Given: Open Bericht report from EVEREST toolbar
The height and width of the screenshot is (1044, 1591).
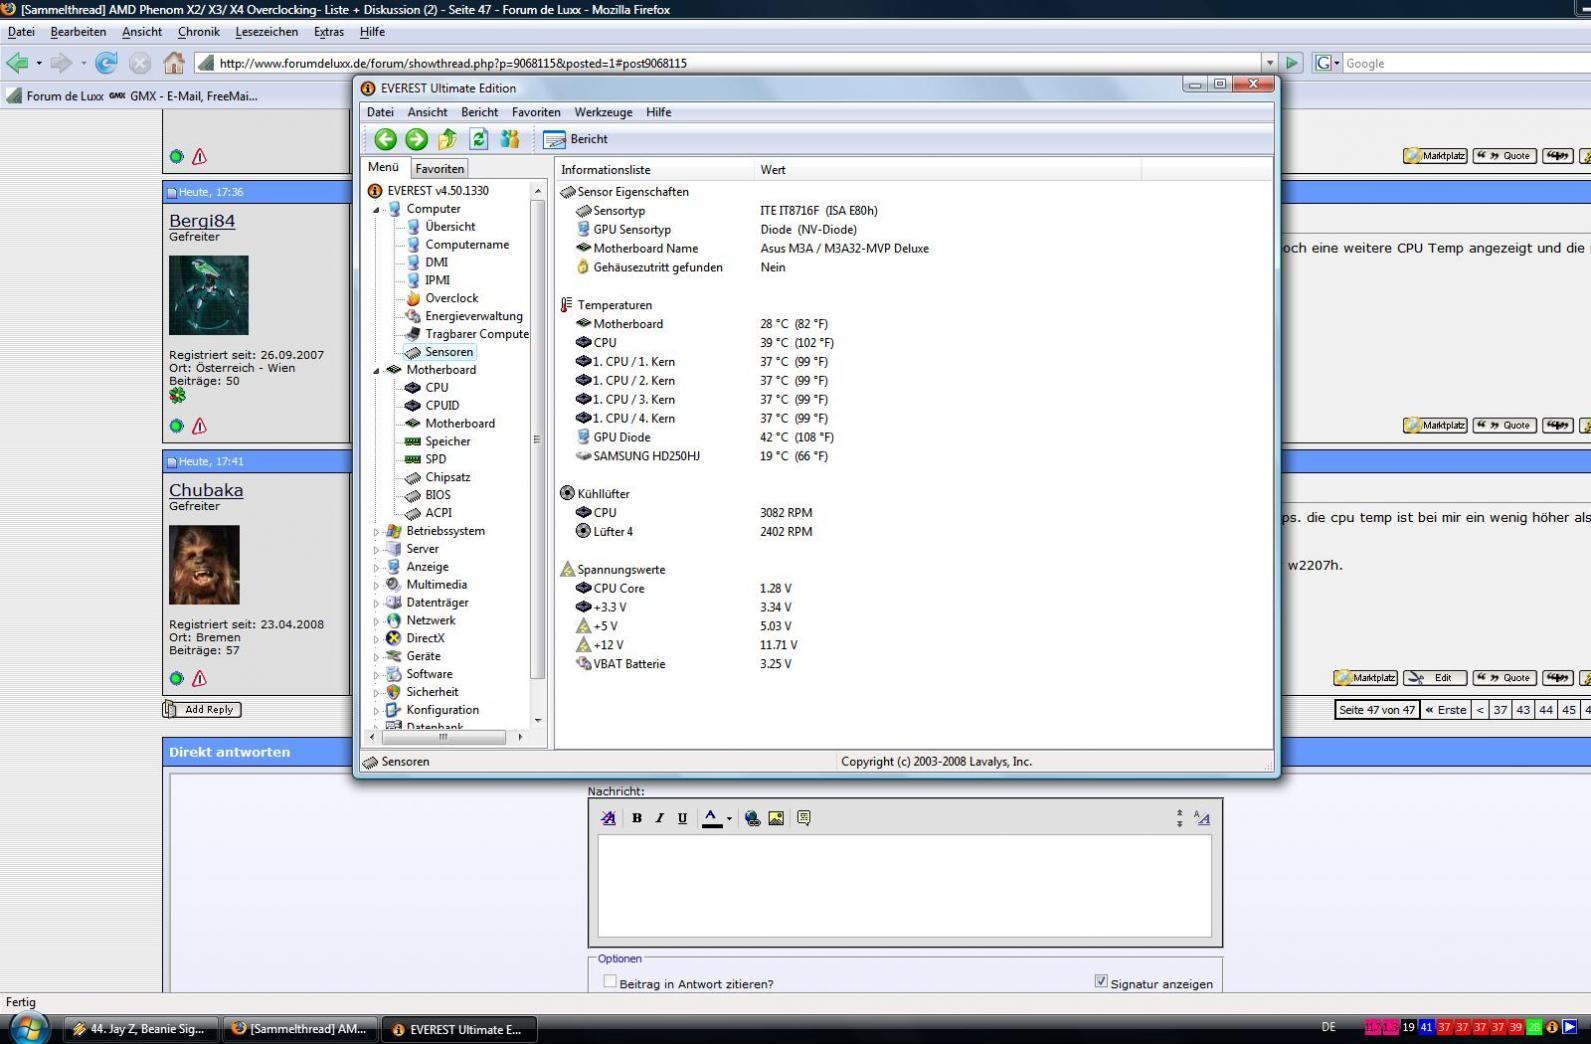Looking at the screenshot, I should pyautogui.click(x=576, y=139).
